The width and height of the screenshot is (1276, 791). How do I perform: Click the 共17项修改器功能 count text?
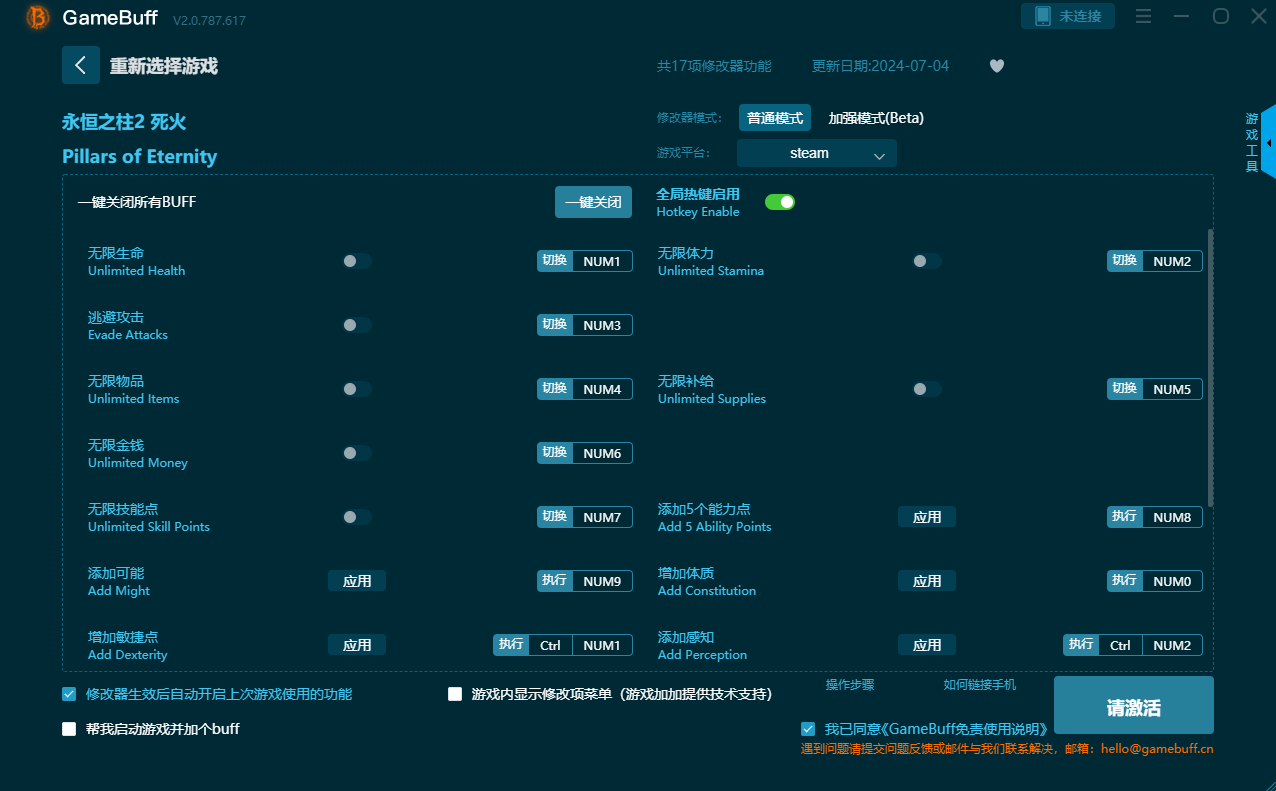(x=714, y=66)
